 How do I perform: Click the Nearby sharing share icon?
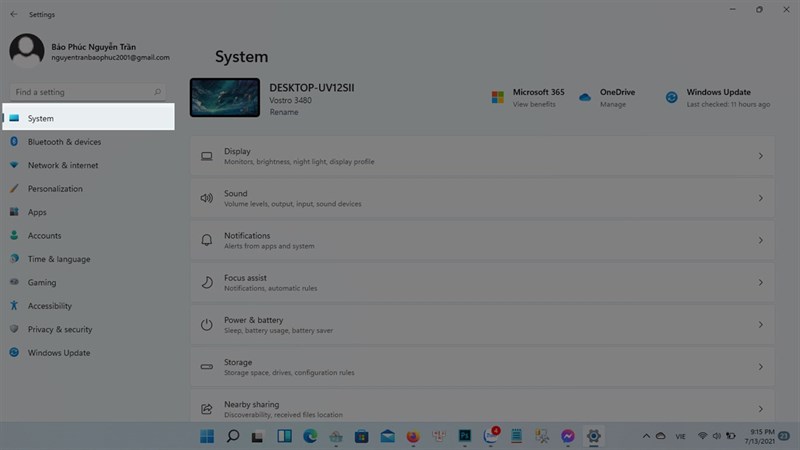tap(207, 409)
